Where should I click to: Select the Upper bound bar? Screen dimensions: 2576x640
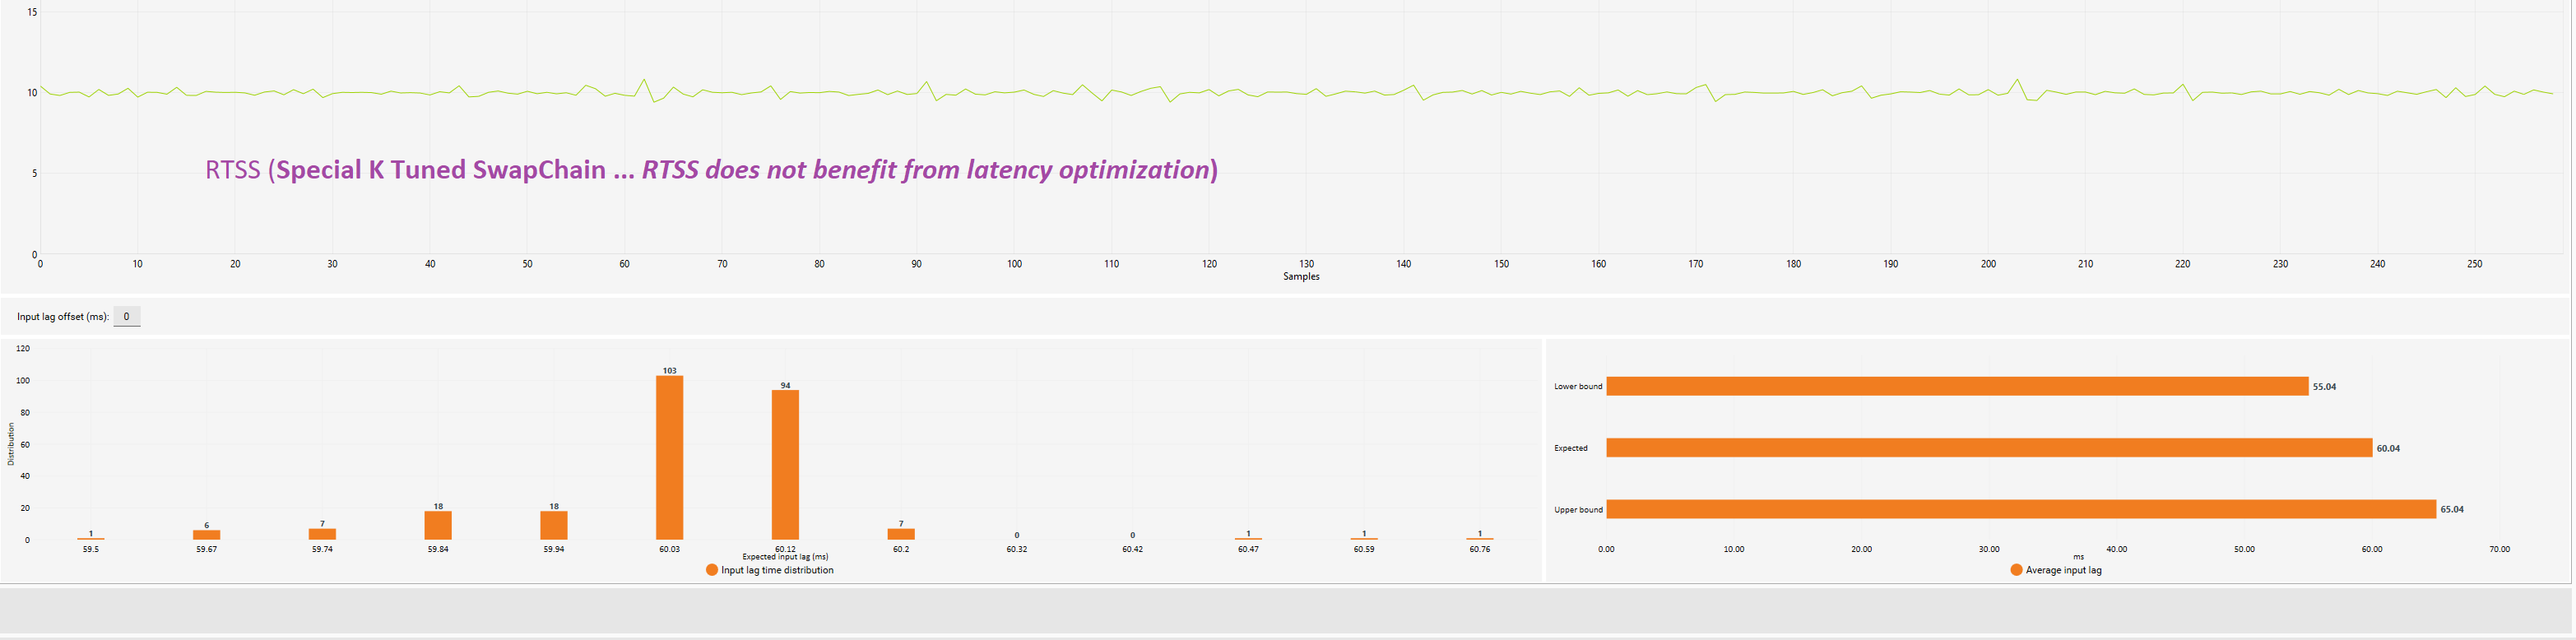tap(2021, 509)
